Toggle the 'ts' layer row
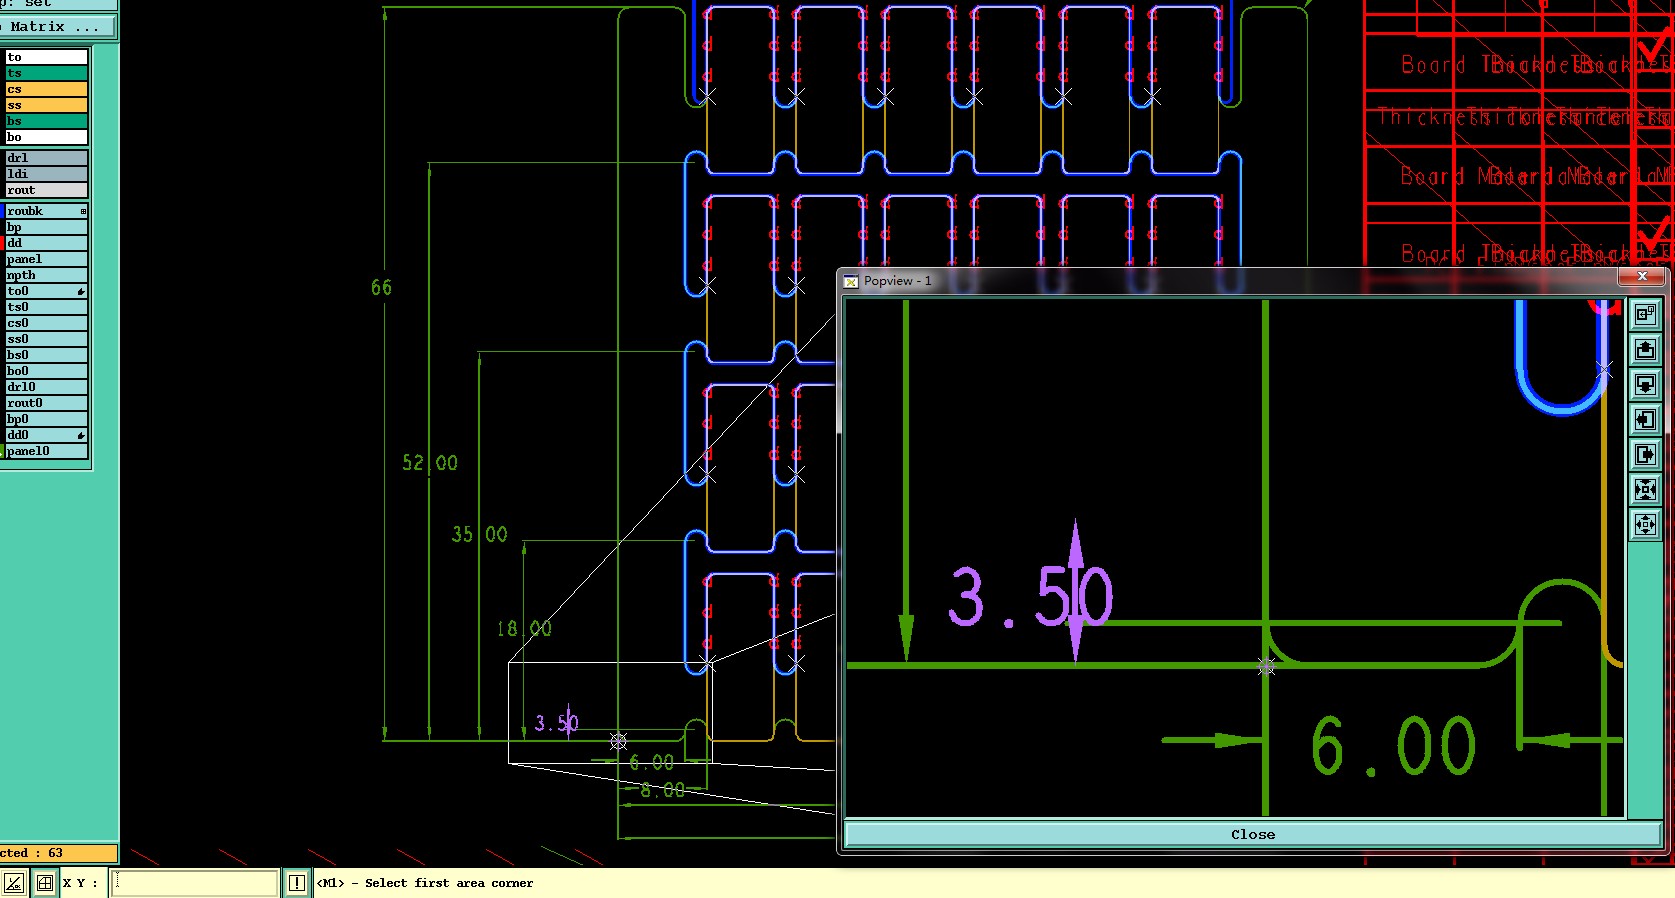Viewport: 1675px width, 898px height. [46, 73]
